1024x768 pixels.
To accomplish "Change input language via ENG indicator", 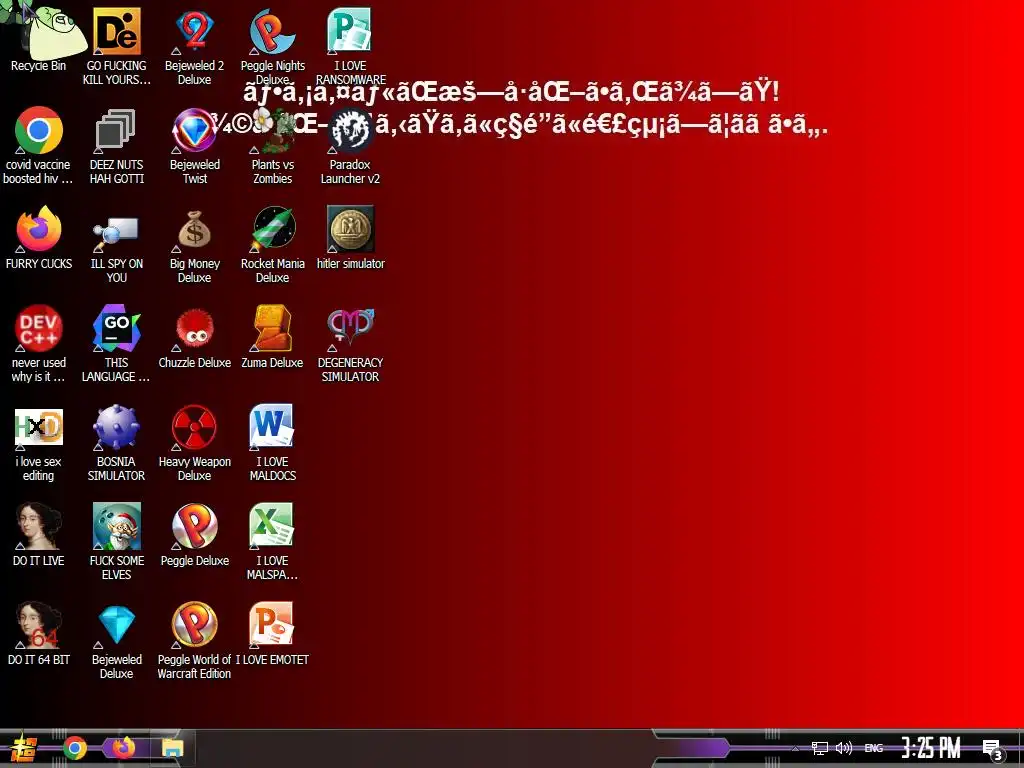I will pos(874,748).
